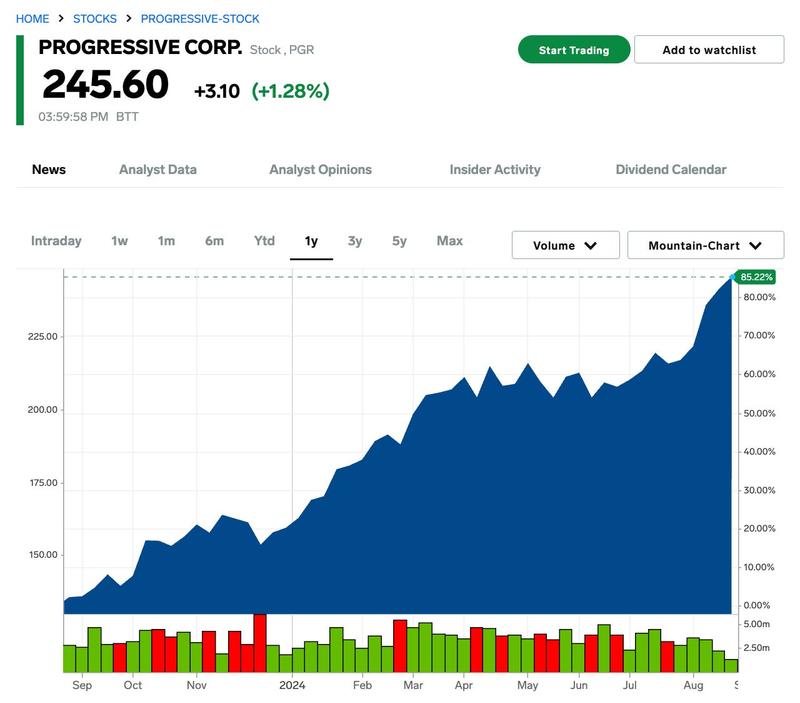
Task: Click the 175.00 price axis label
Action: coord(43,483)
